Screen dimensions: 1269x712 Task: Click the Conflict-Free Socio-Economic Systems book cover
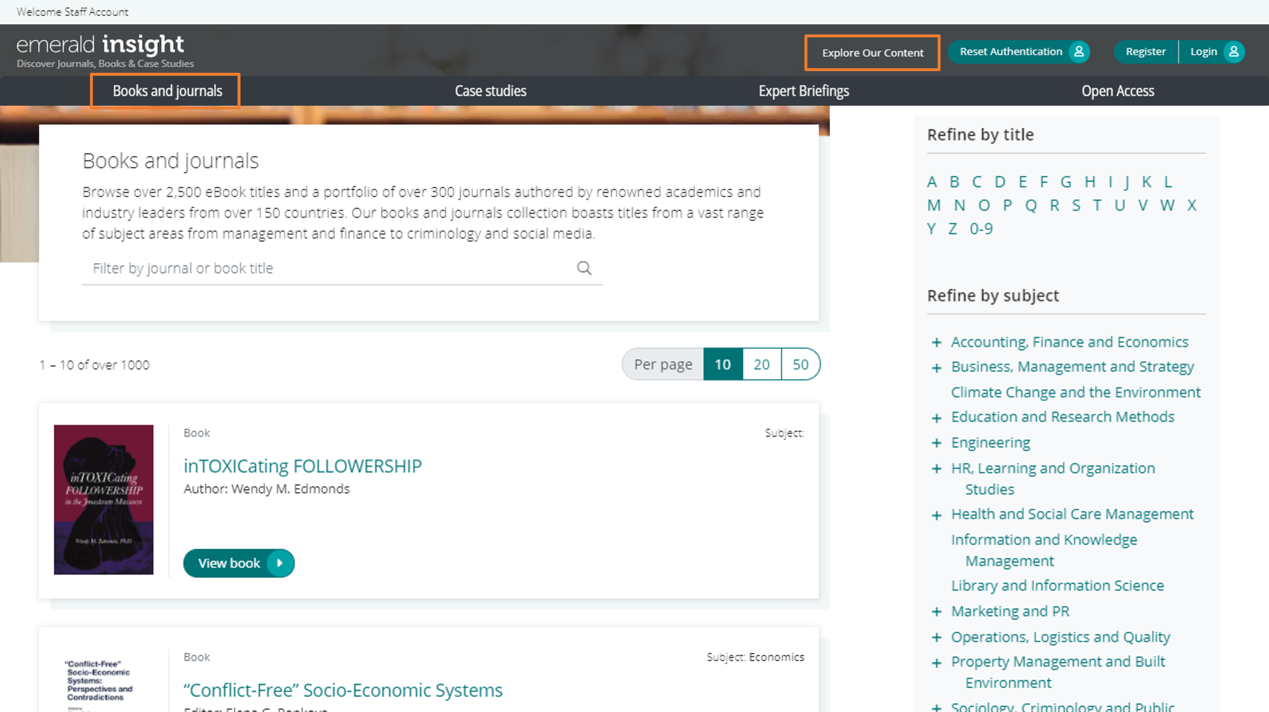coord(104,681)
